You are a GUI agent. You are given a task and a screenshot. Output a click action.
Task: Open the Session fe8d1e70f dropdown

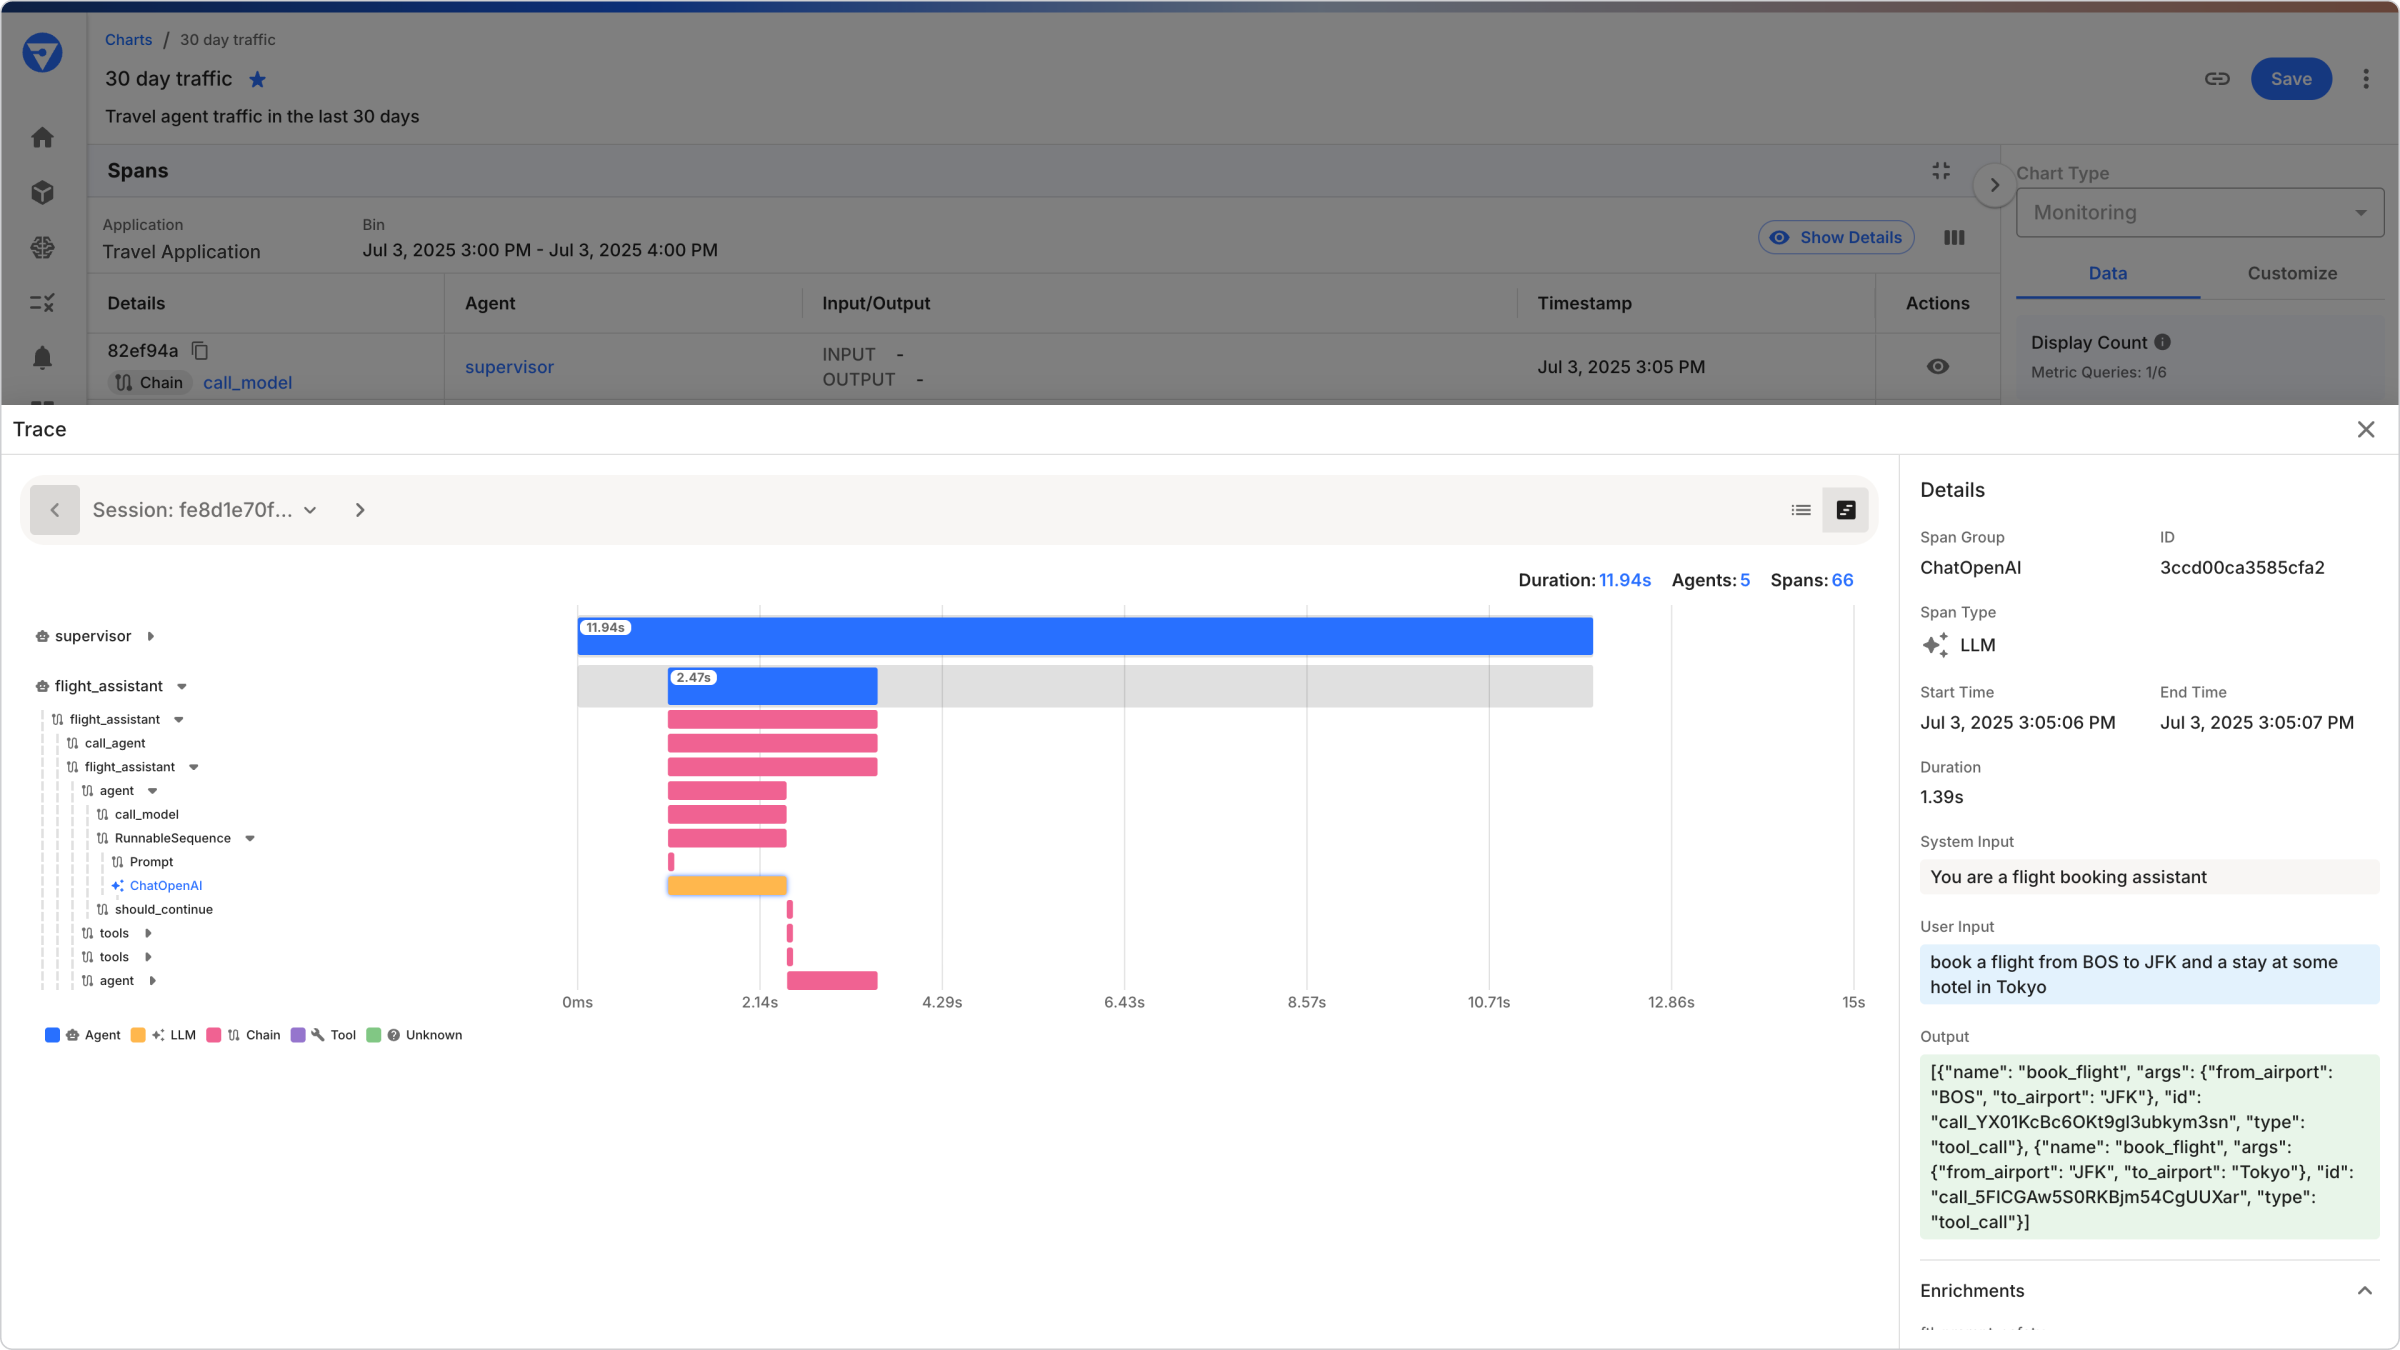(205, 510)
